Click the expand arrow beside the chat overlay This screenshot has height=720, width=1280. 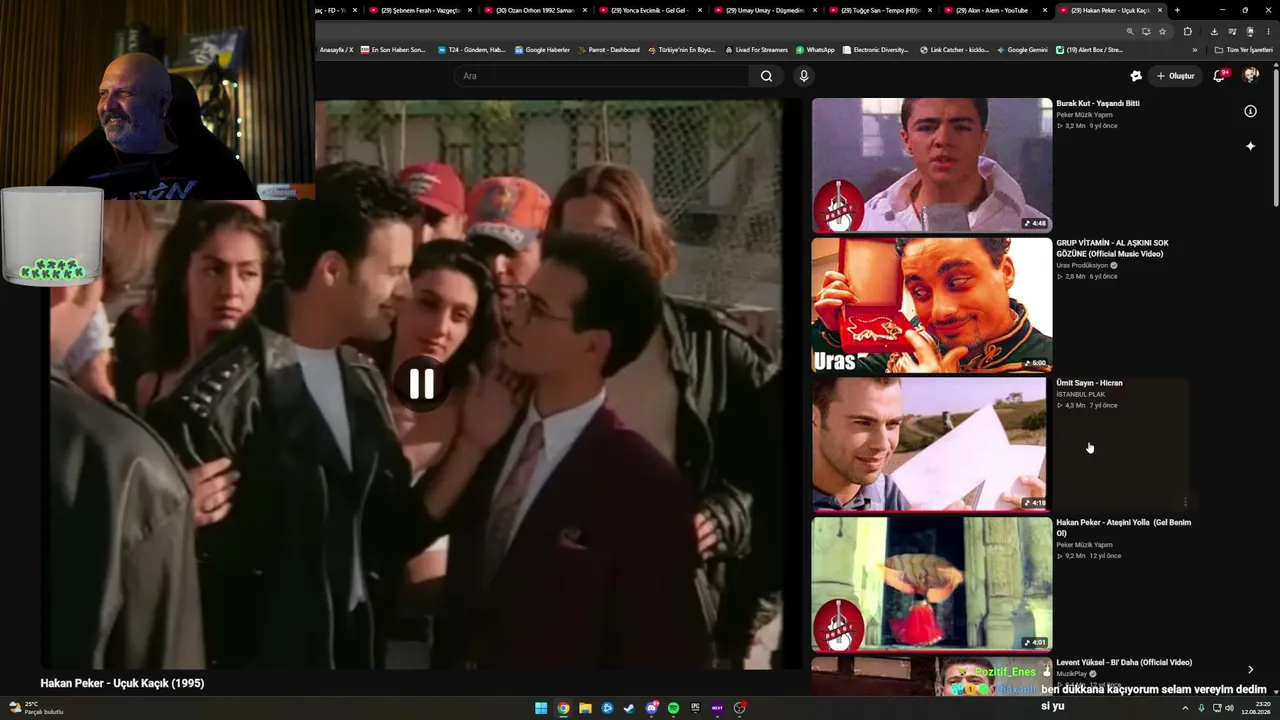1250,669
